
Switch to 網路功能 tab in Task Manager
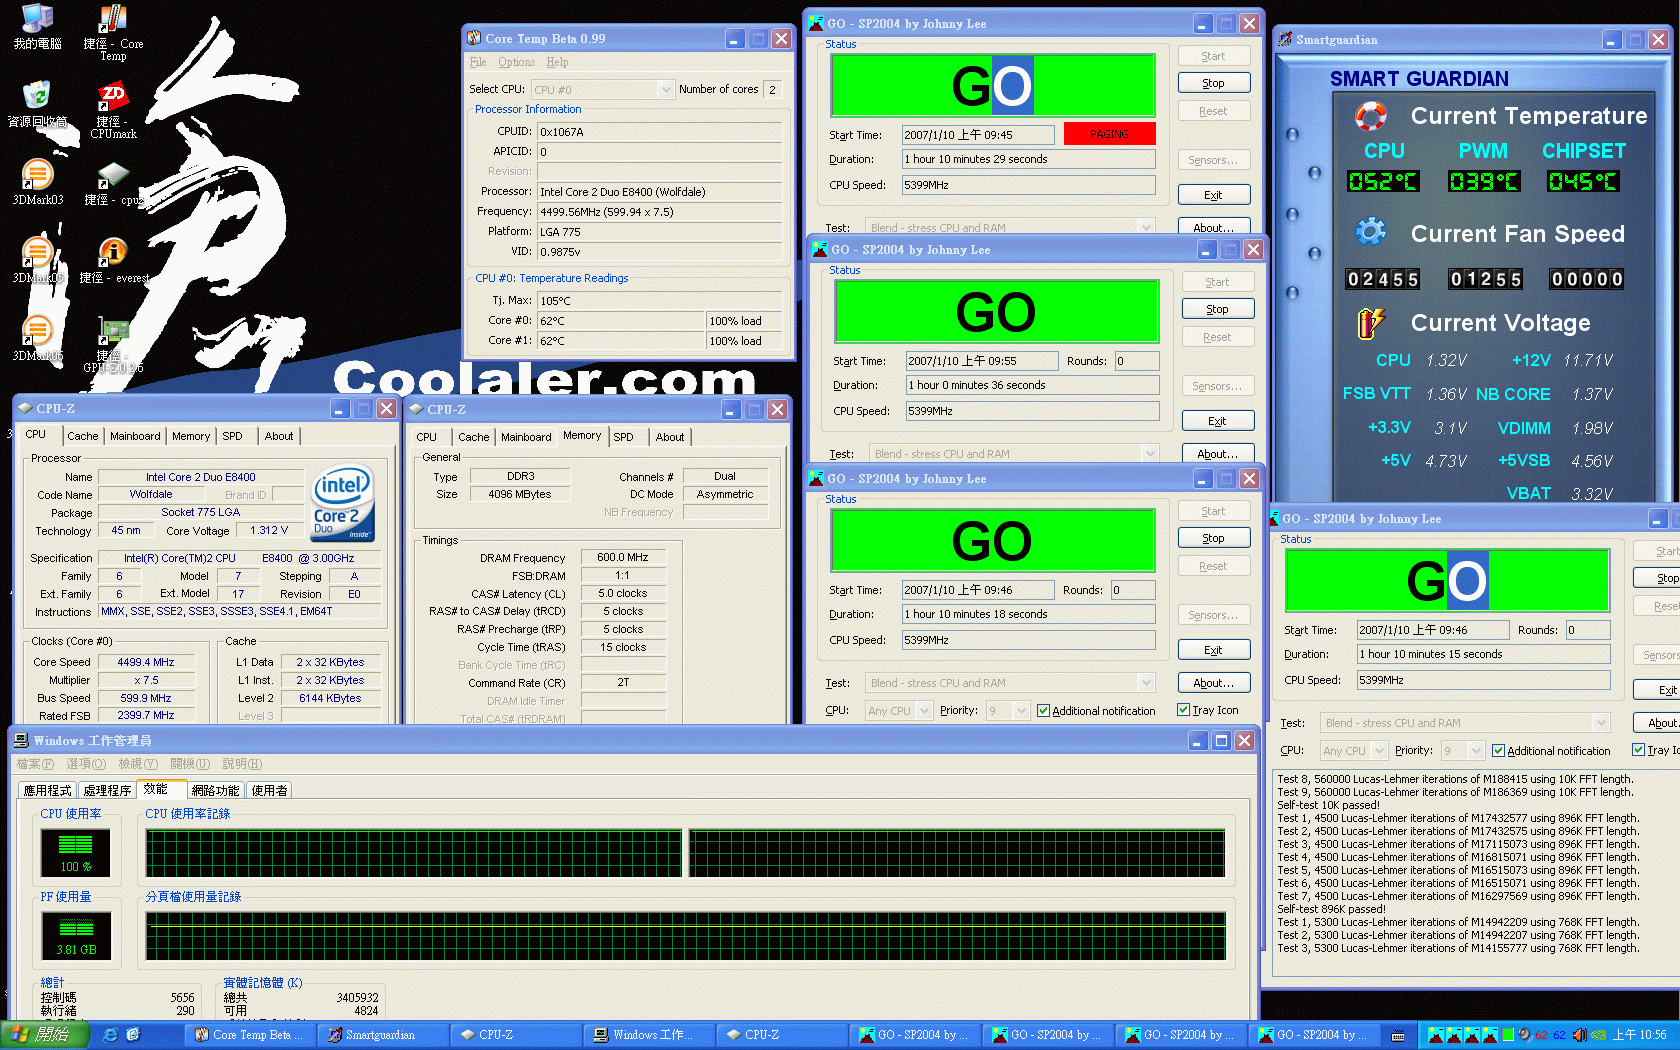(215, 790)
